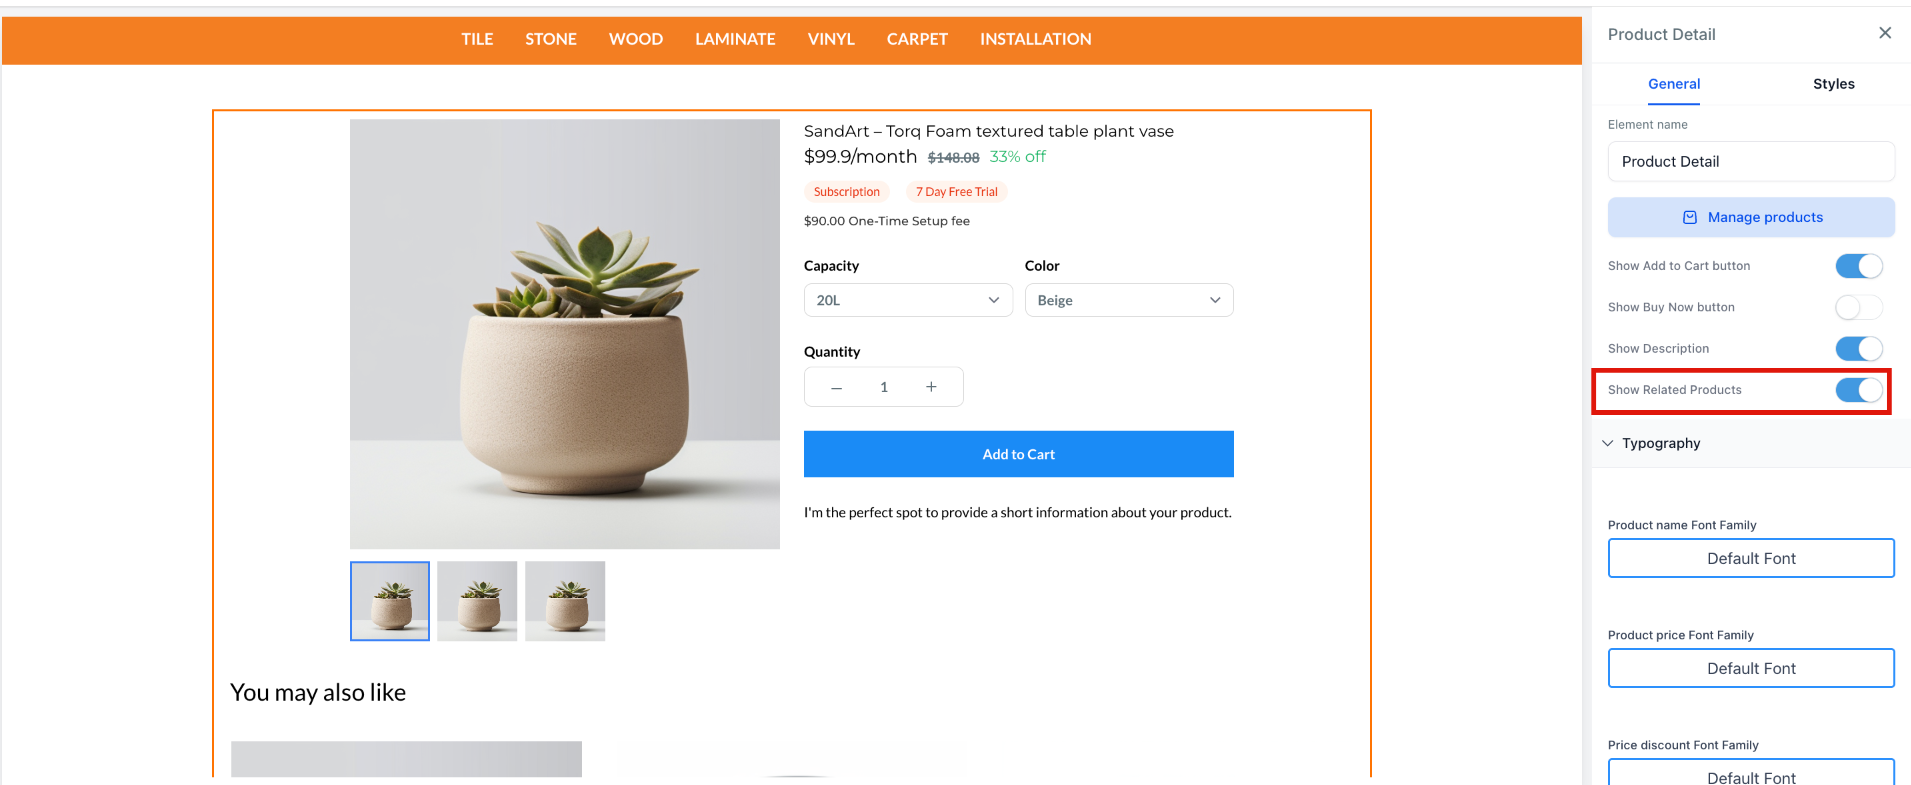
Task: Disable Show Related Products toggle
Action: [x=1858, y=390]
